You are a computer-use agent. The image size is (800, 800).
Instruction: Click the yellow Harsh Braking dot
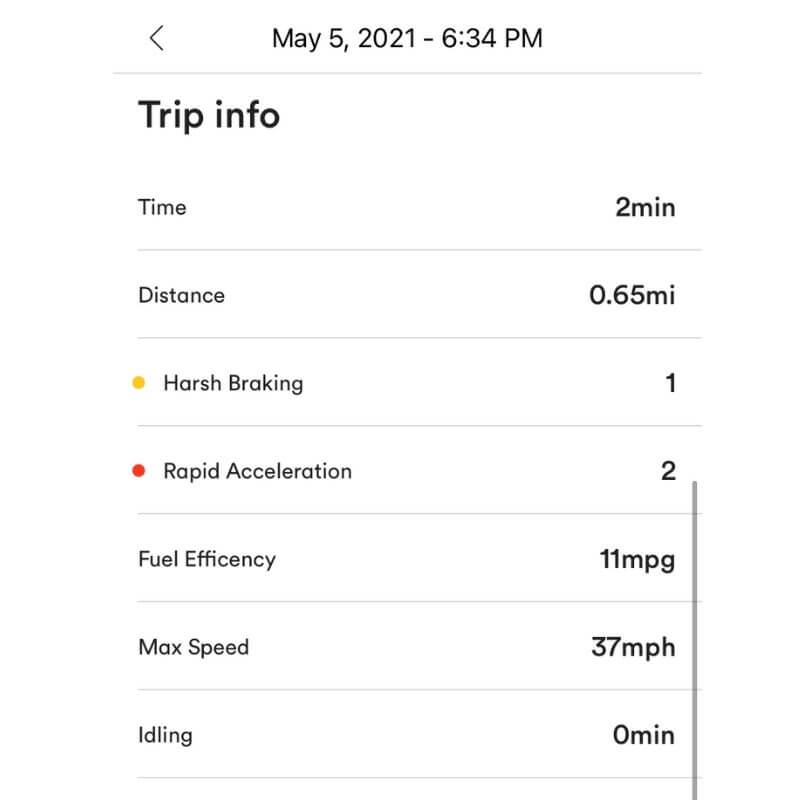(x=139, y=383)
